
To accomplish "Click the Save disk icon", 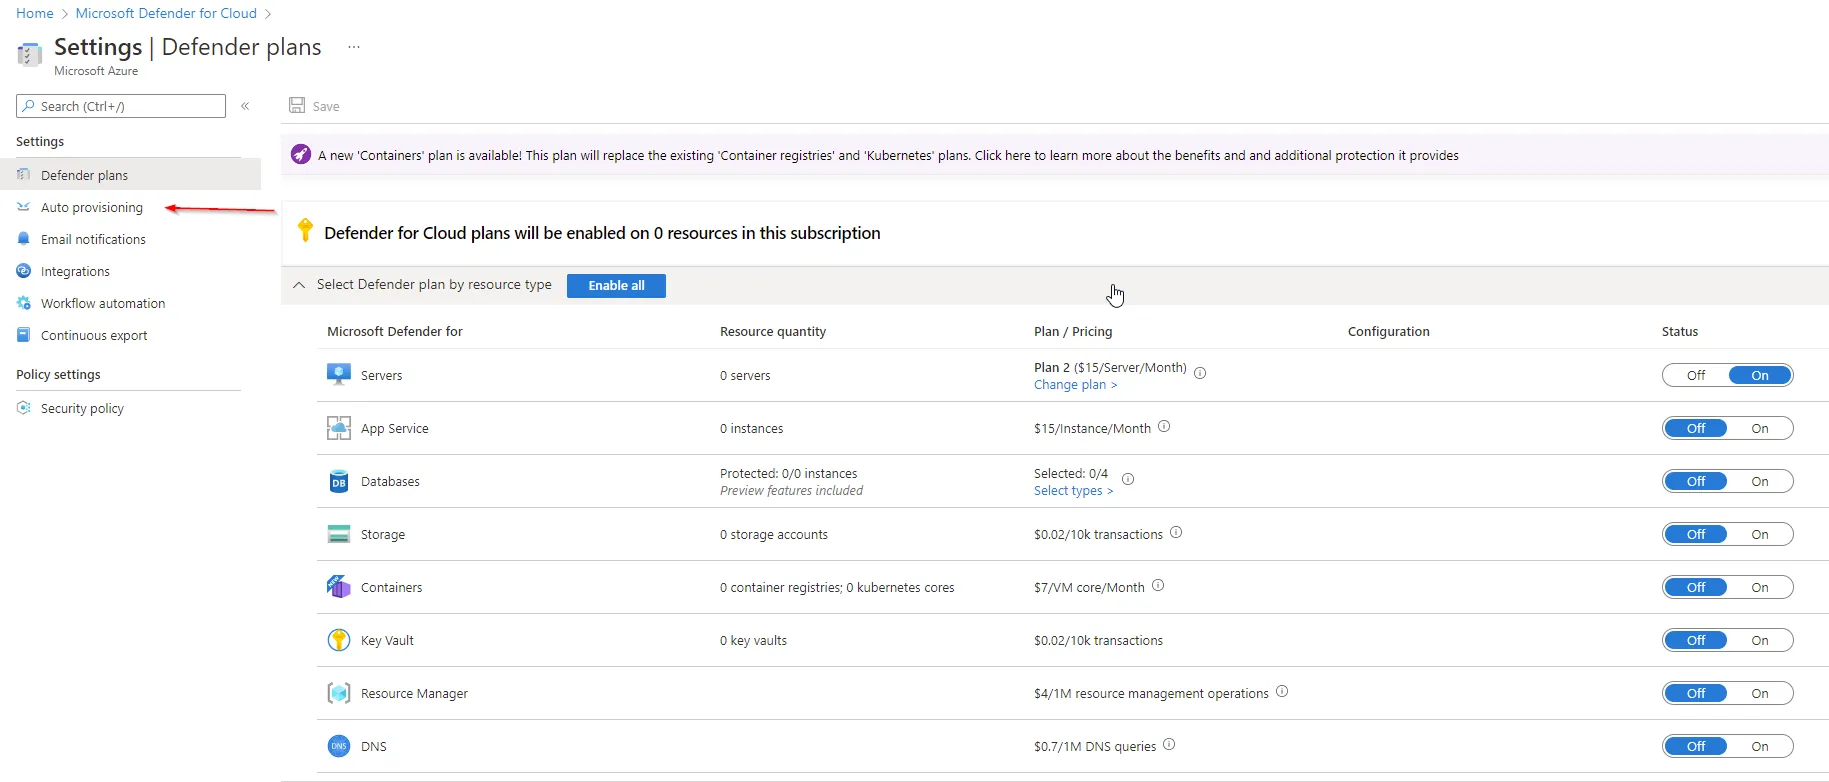I will (297, 105).
